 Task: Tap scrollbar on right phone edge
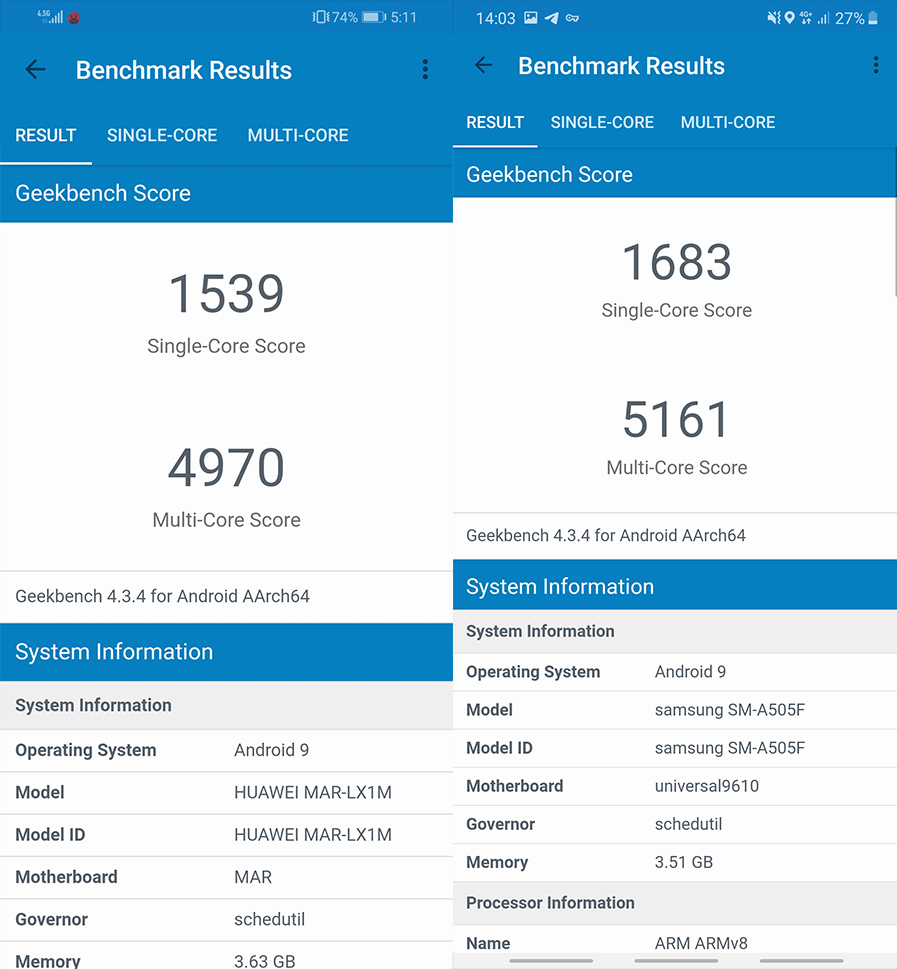[895, 247]
